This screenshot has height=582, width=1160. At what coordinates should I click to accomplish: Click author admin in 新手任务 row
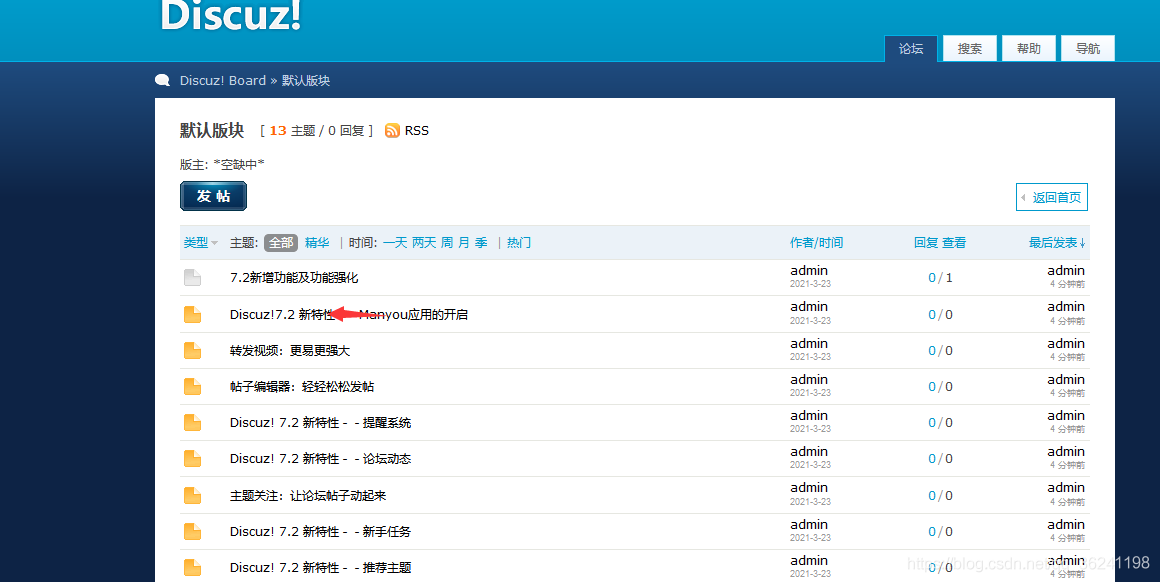pyautogui.click(x=809, y=525)
